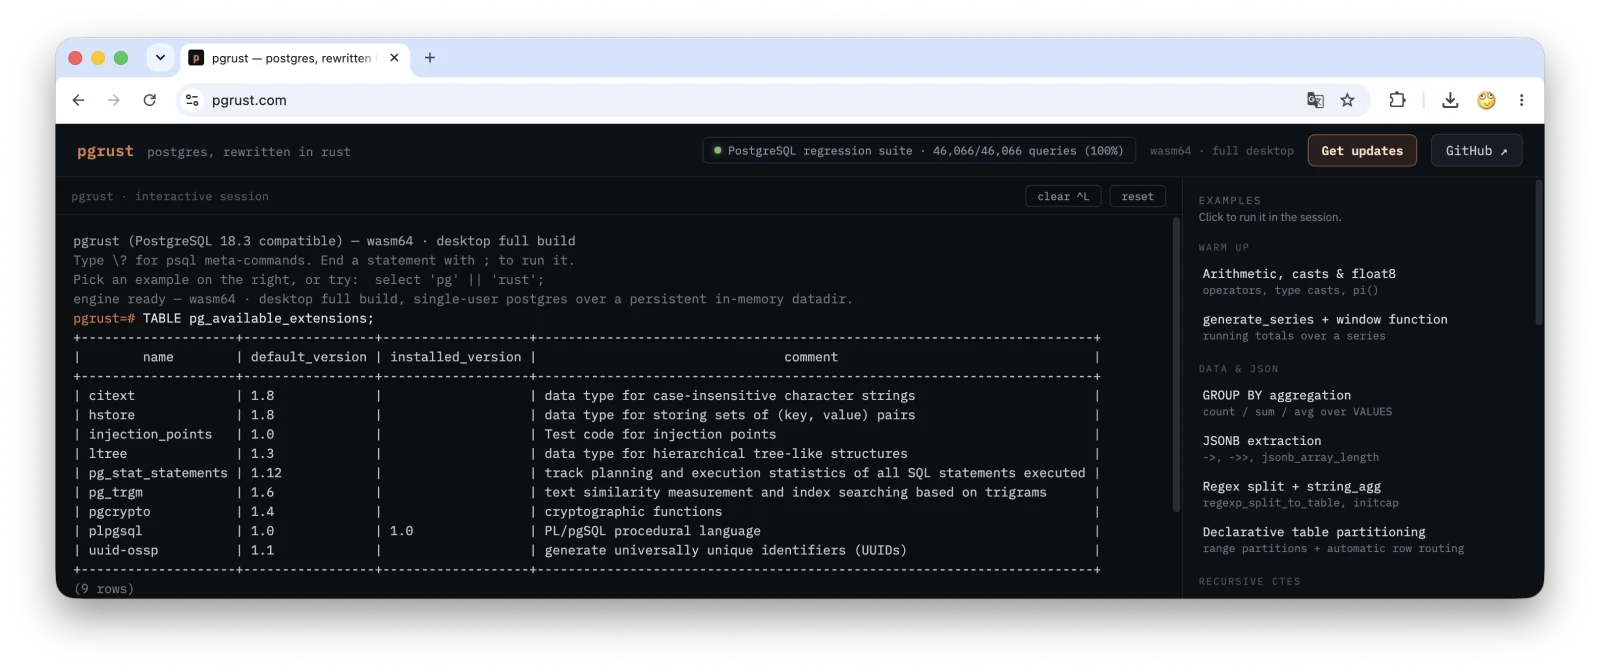Open the browser three-dot menu
This screenshot has height=672, width=1600.
click(x=1521, y=100)
